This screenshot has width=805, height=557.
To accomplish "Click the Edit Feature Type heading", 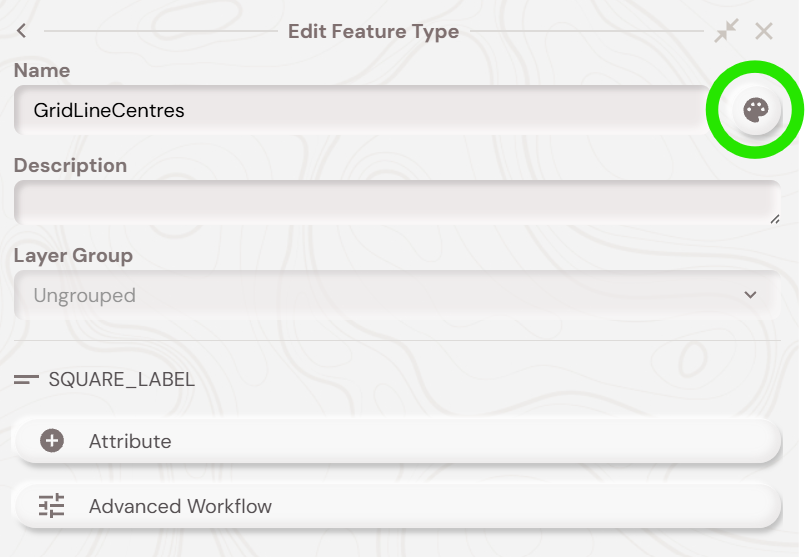I will click(373, 31).
